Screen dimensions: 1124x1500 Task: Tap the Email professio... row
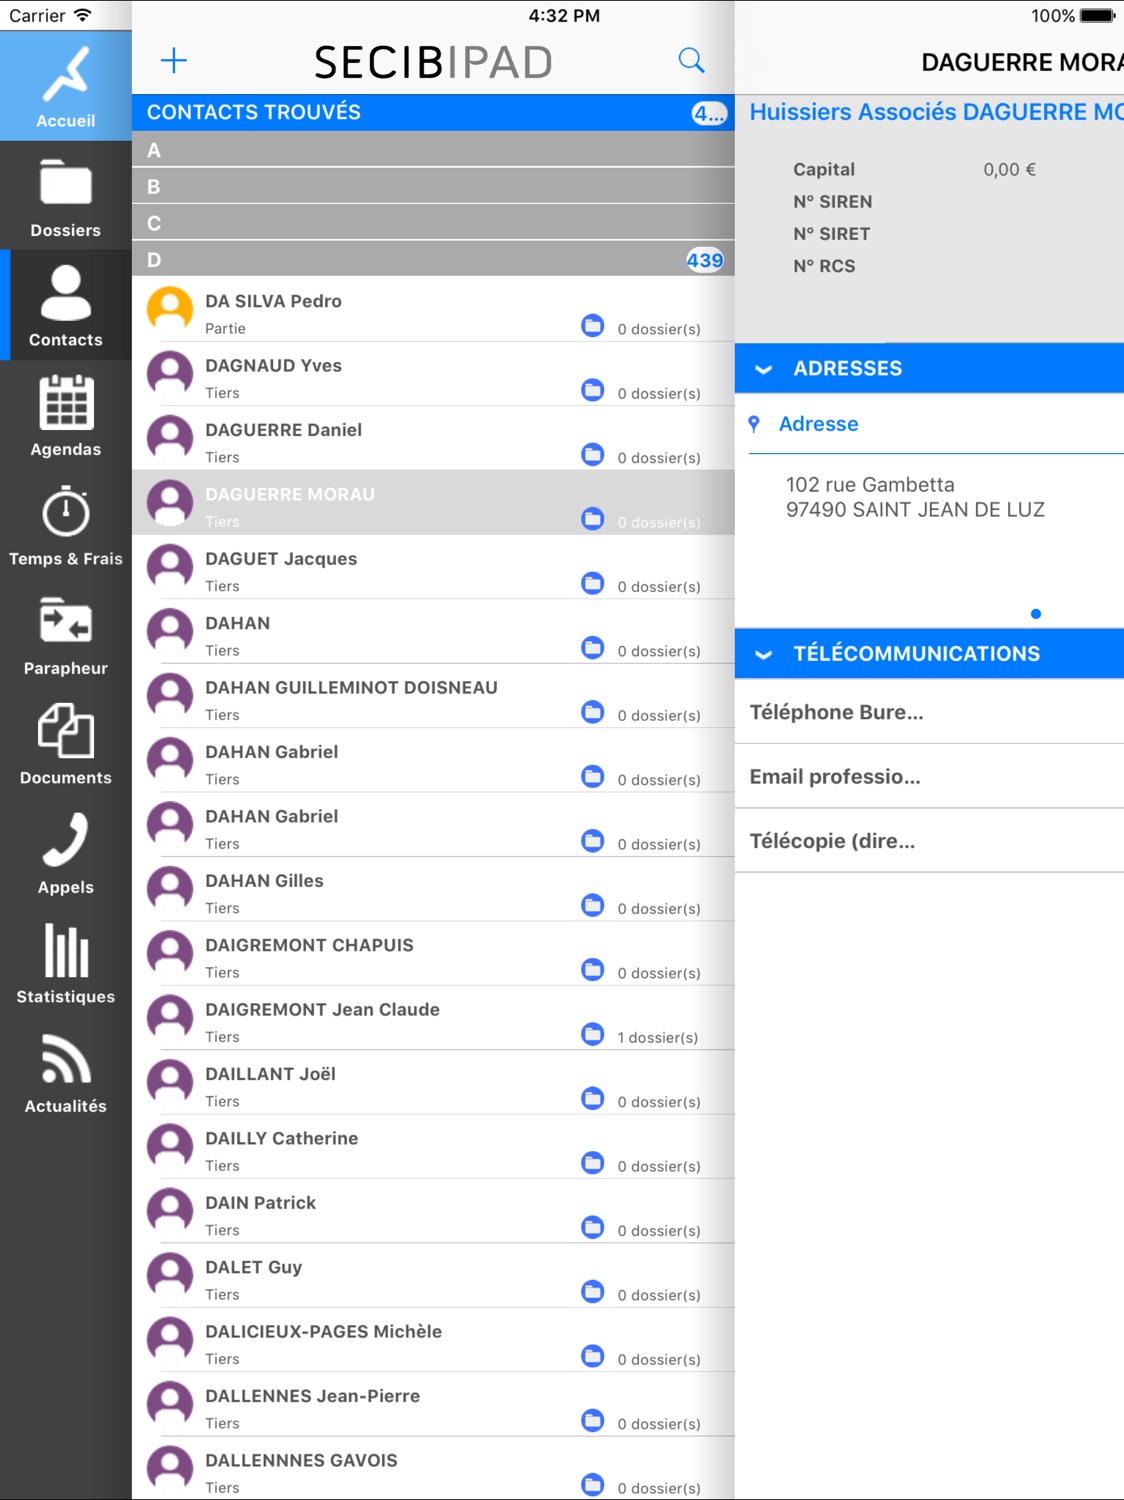click(x=929, y=776)
